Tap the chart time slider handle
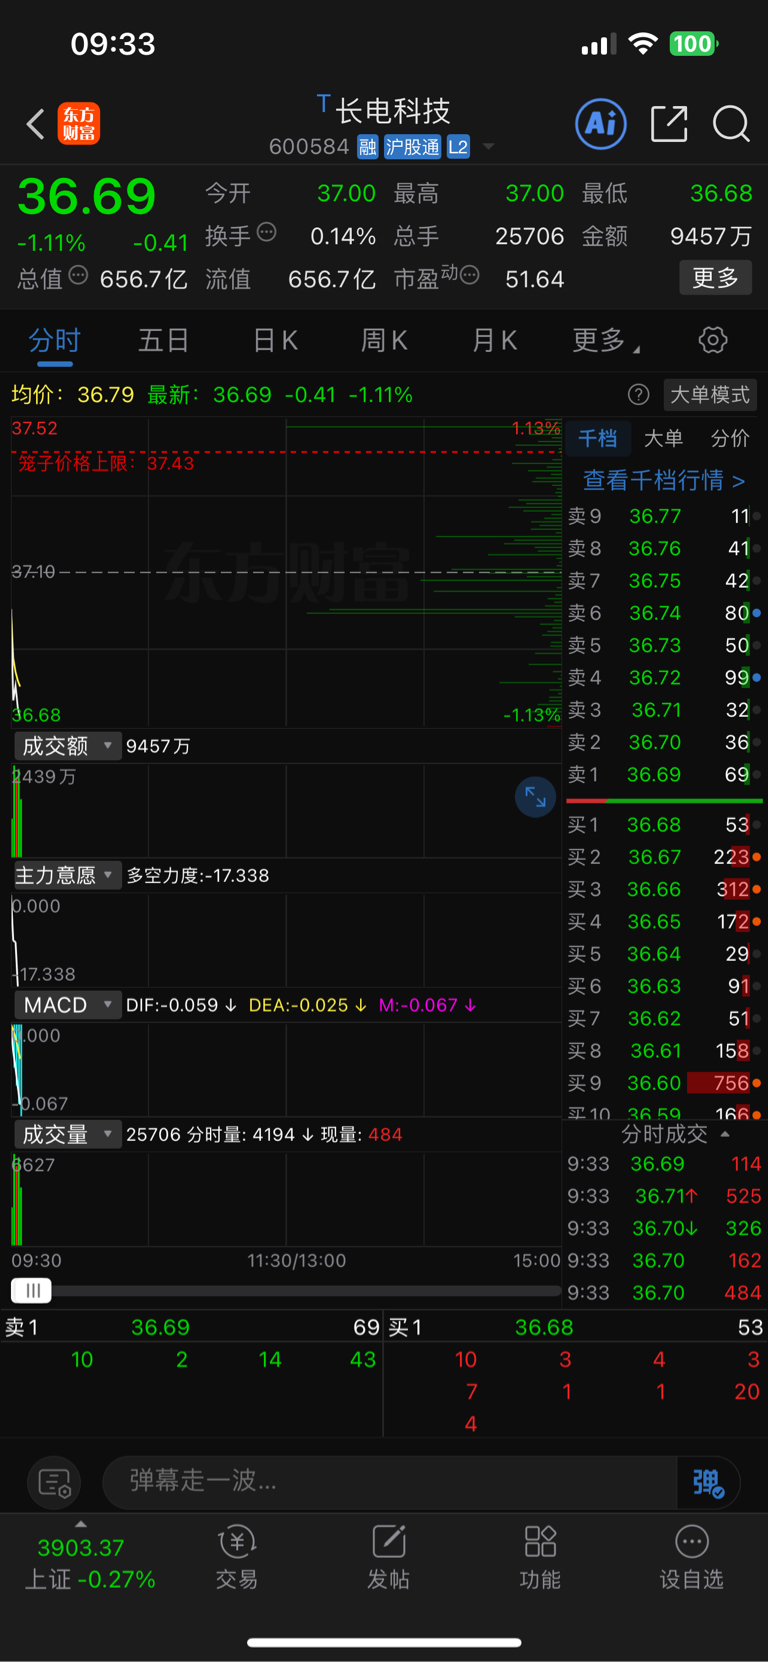Image resolution: width=768 pixels, height=1662 pixels. coord(31,1290)
